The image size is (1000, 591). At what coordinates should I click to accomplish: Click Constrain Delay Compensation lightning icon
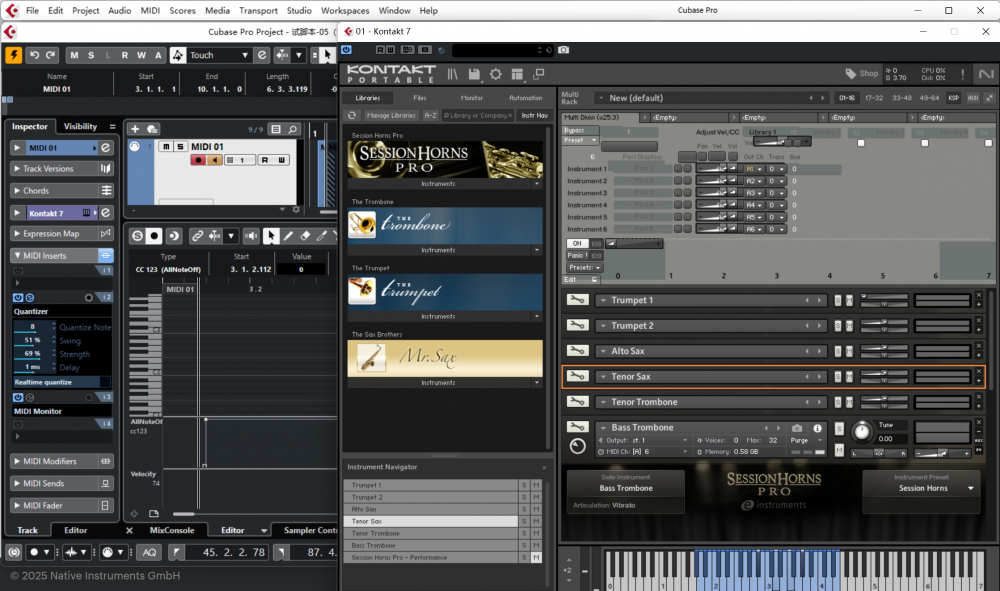click(x=13, y=55)
